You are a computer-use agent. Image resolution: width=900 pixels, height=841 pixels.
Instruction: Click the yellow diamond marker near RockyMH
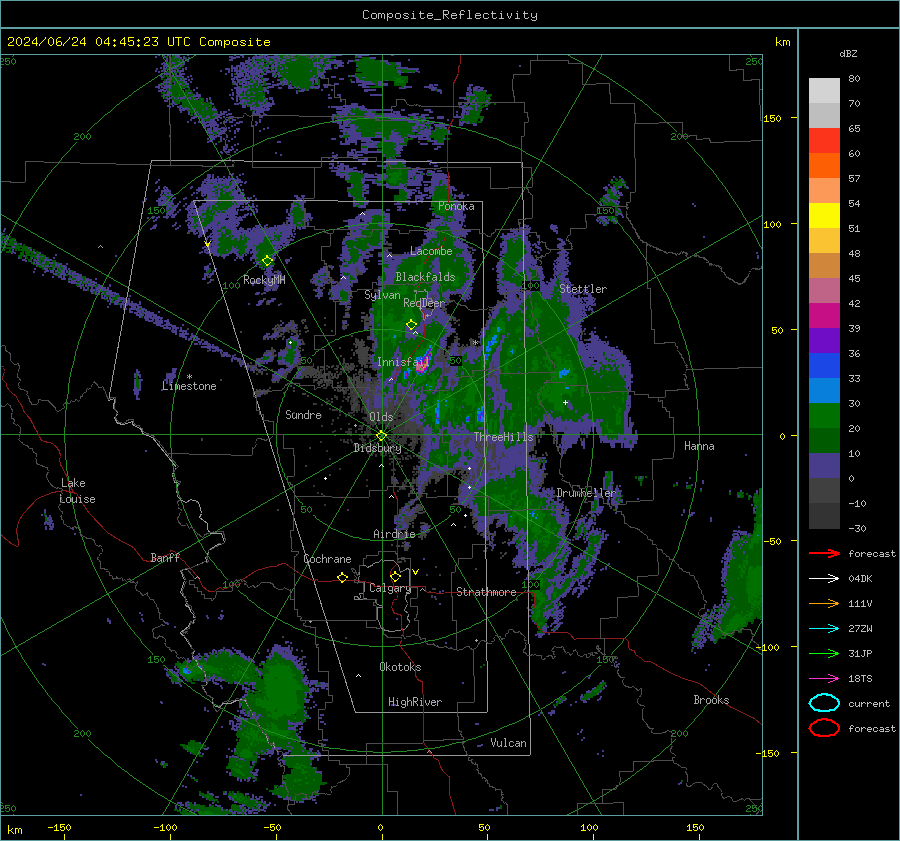(267, 261)
